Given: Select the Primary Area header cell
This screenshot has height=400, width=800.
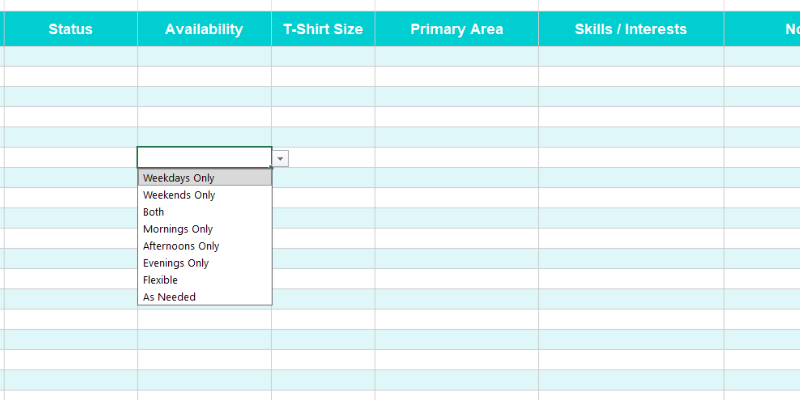Looking at the screenshot, I should 457,29.
